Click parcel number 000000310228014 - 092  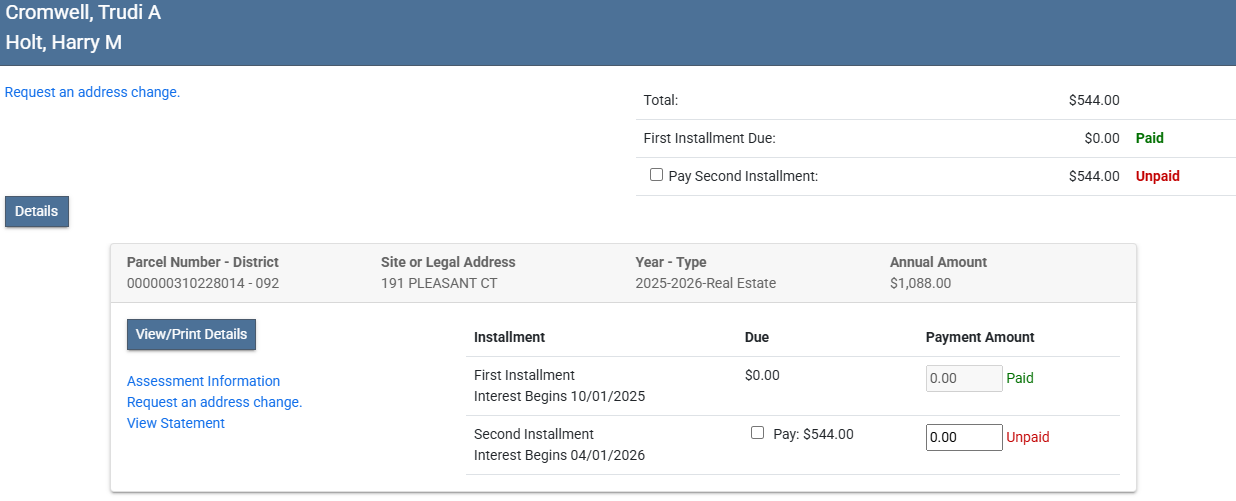[x=203, y=283]
